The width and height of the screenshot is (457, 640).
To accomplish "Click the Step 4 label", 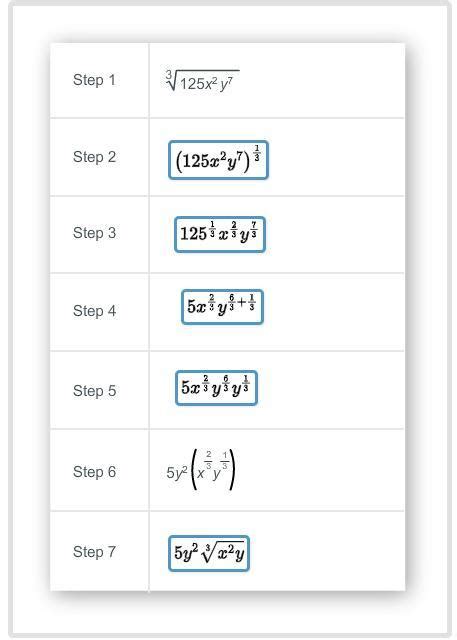I will pos(94,311).
